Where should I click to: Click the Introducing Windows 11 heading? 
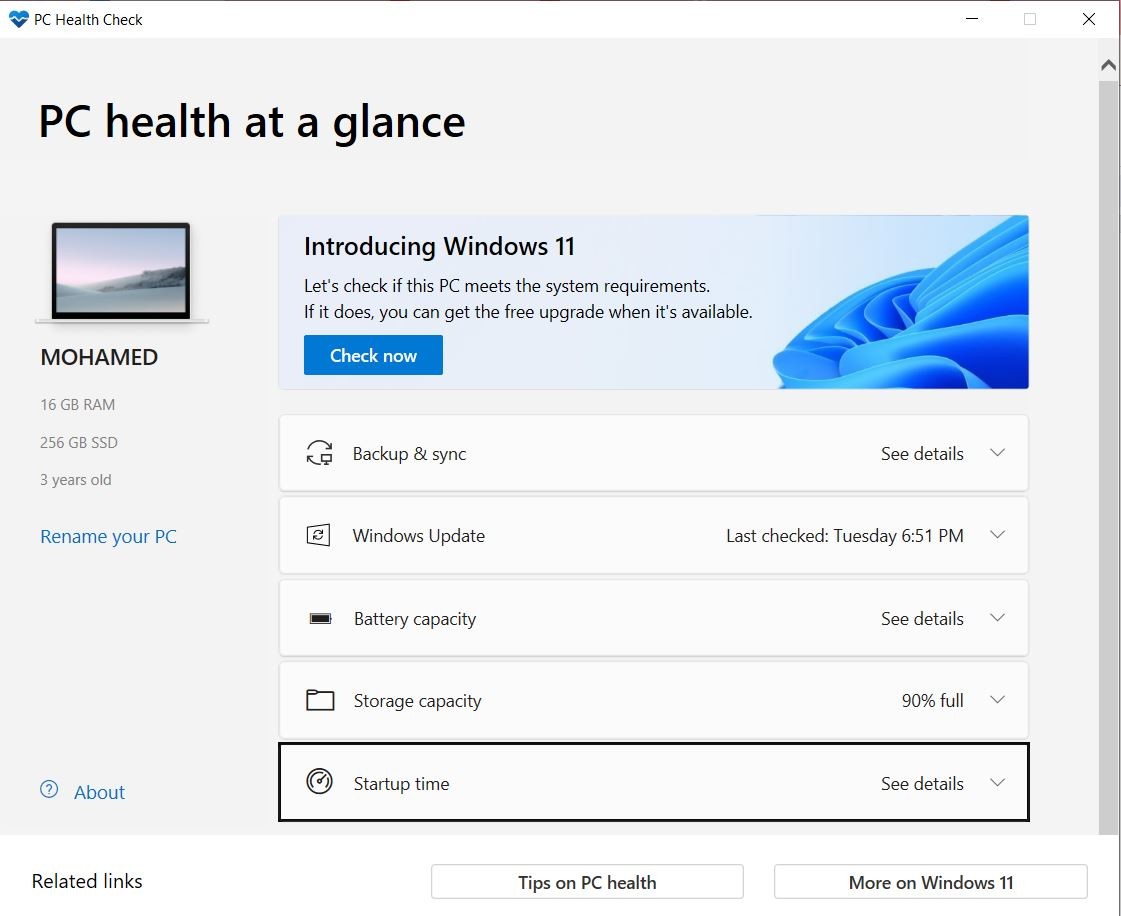click(x=439, y=246)
